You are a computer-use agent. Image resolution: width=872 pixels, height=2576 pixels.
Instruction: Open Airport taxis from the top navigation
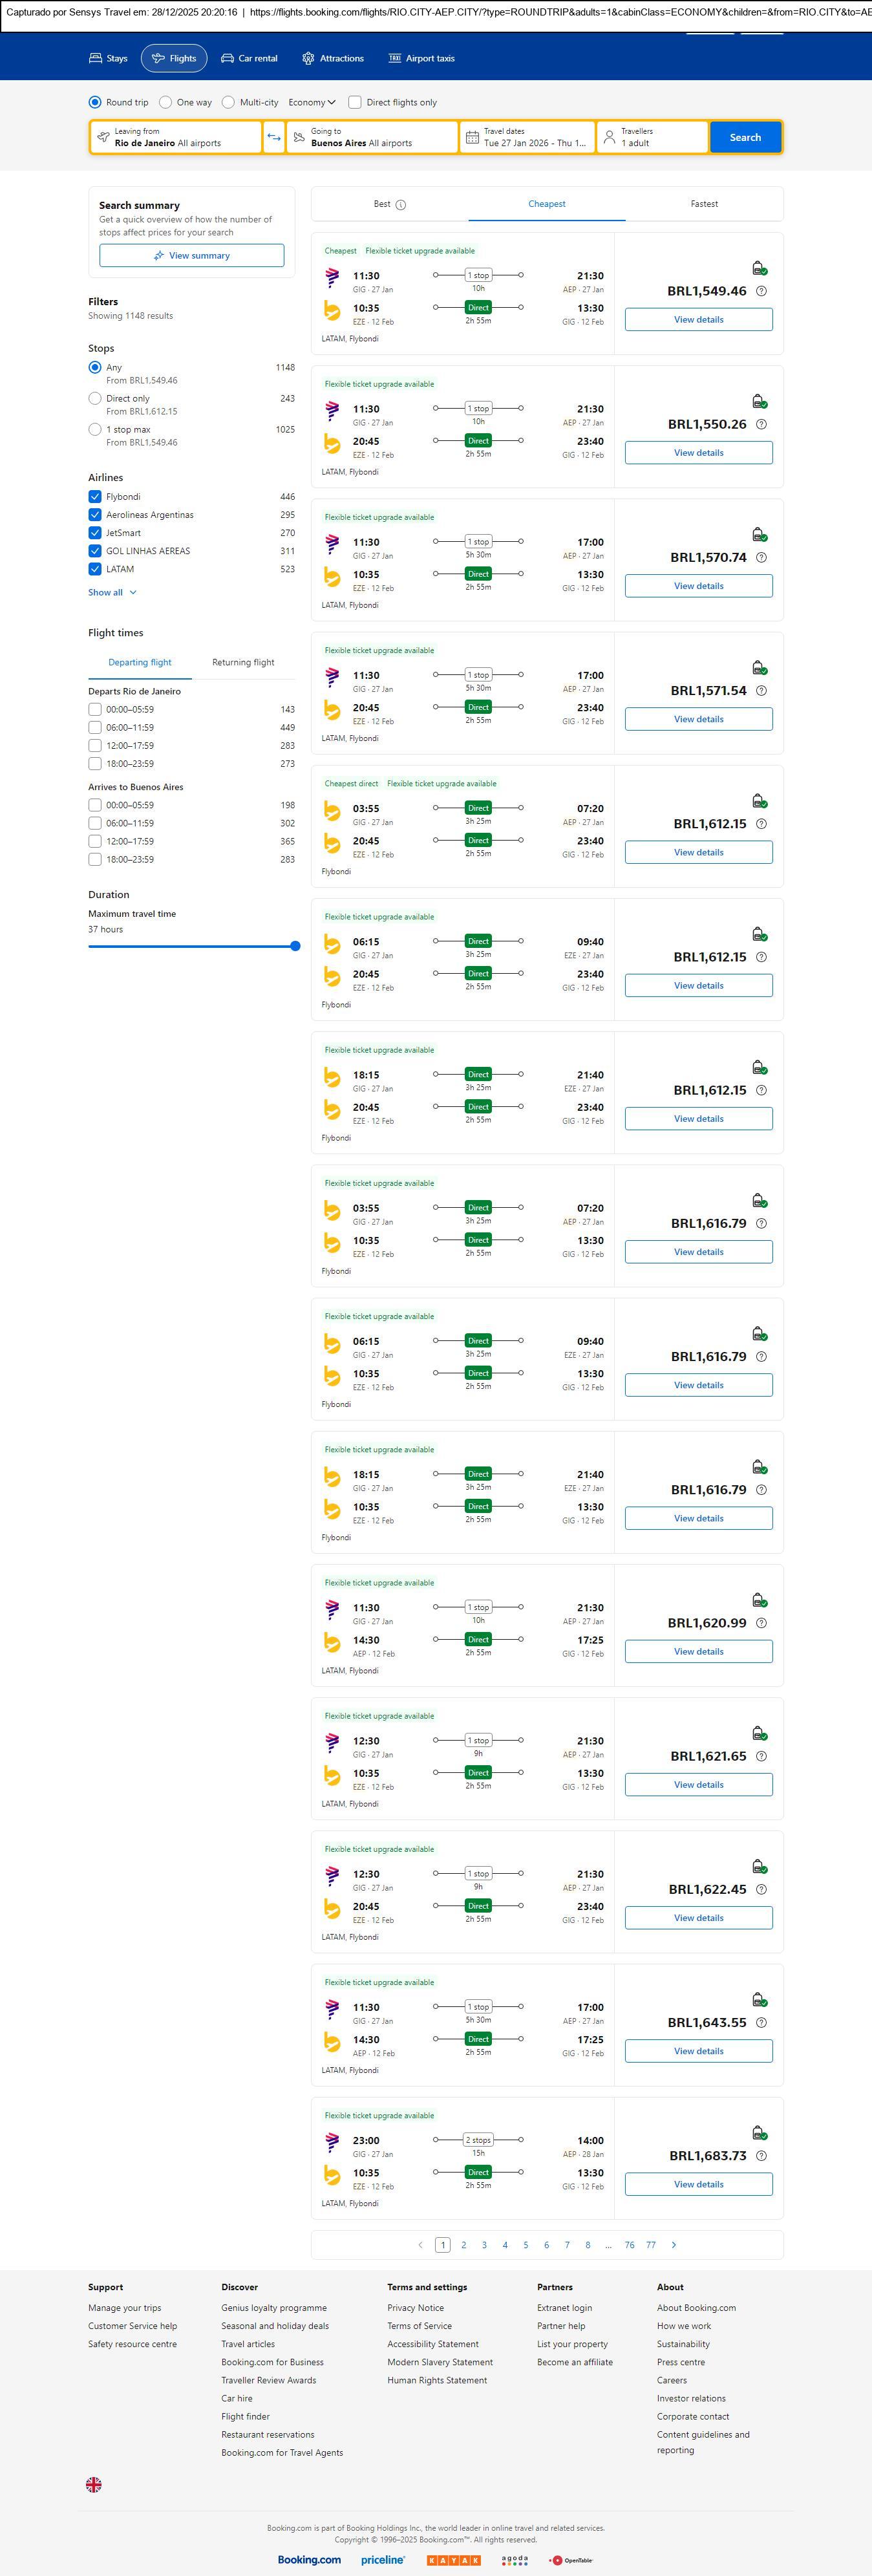[x=421, y=58]
